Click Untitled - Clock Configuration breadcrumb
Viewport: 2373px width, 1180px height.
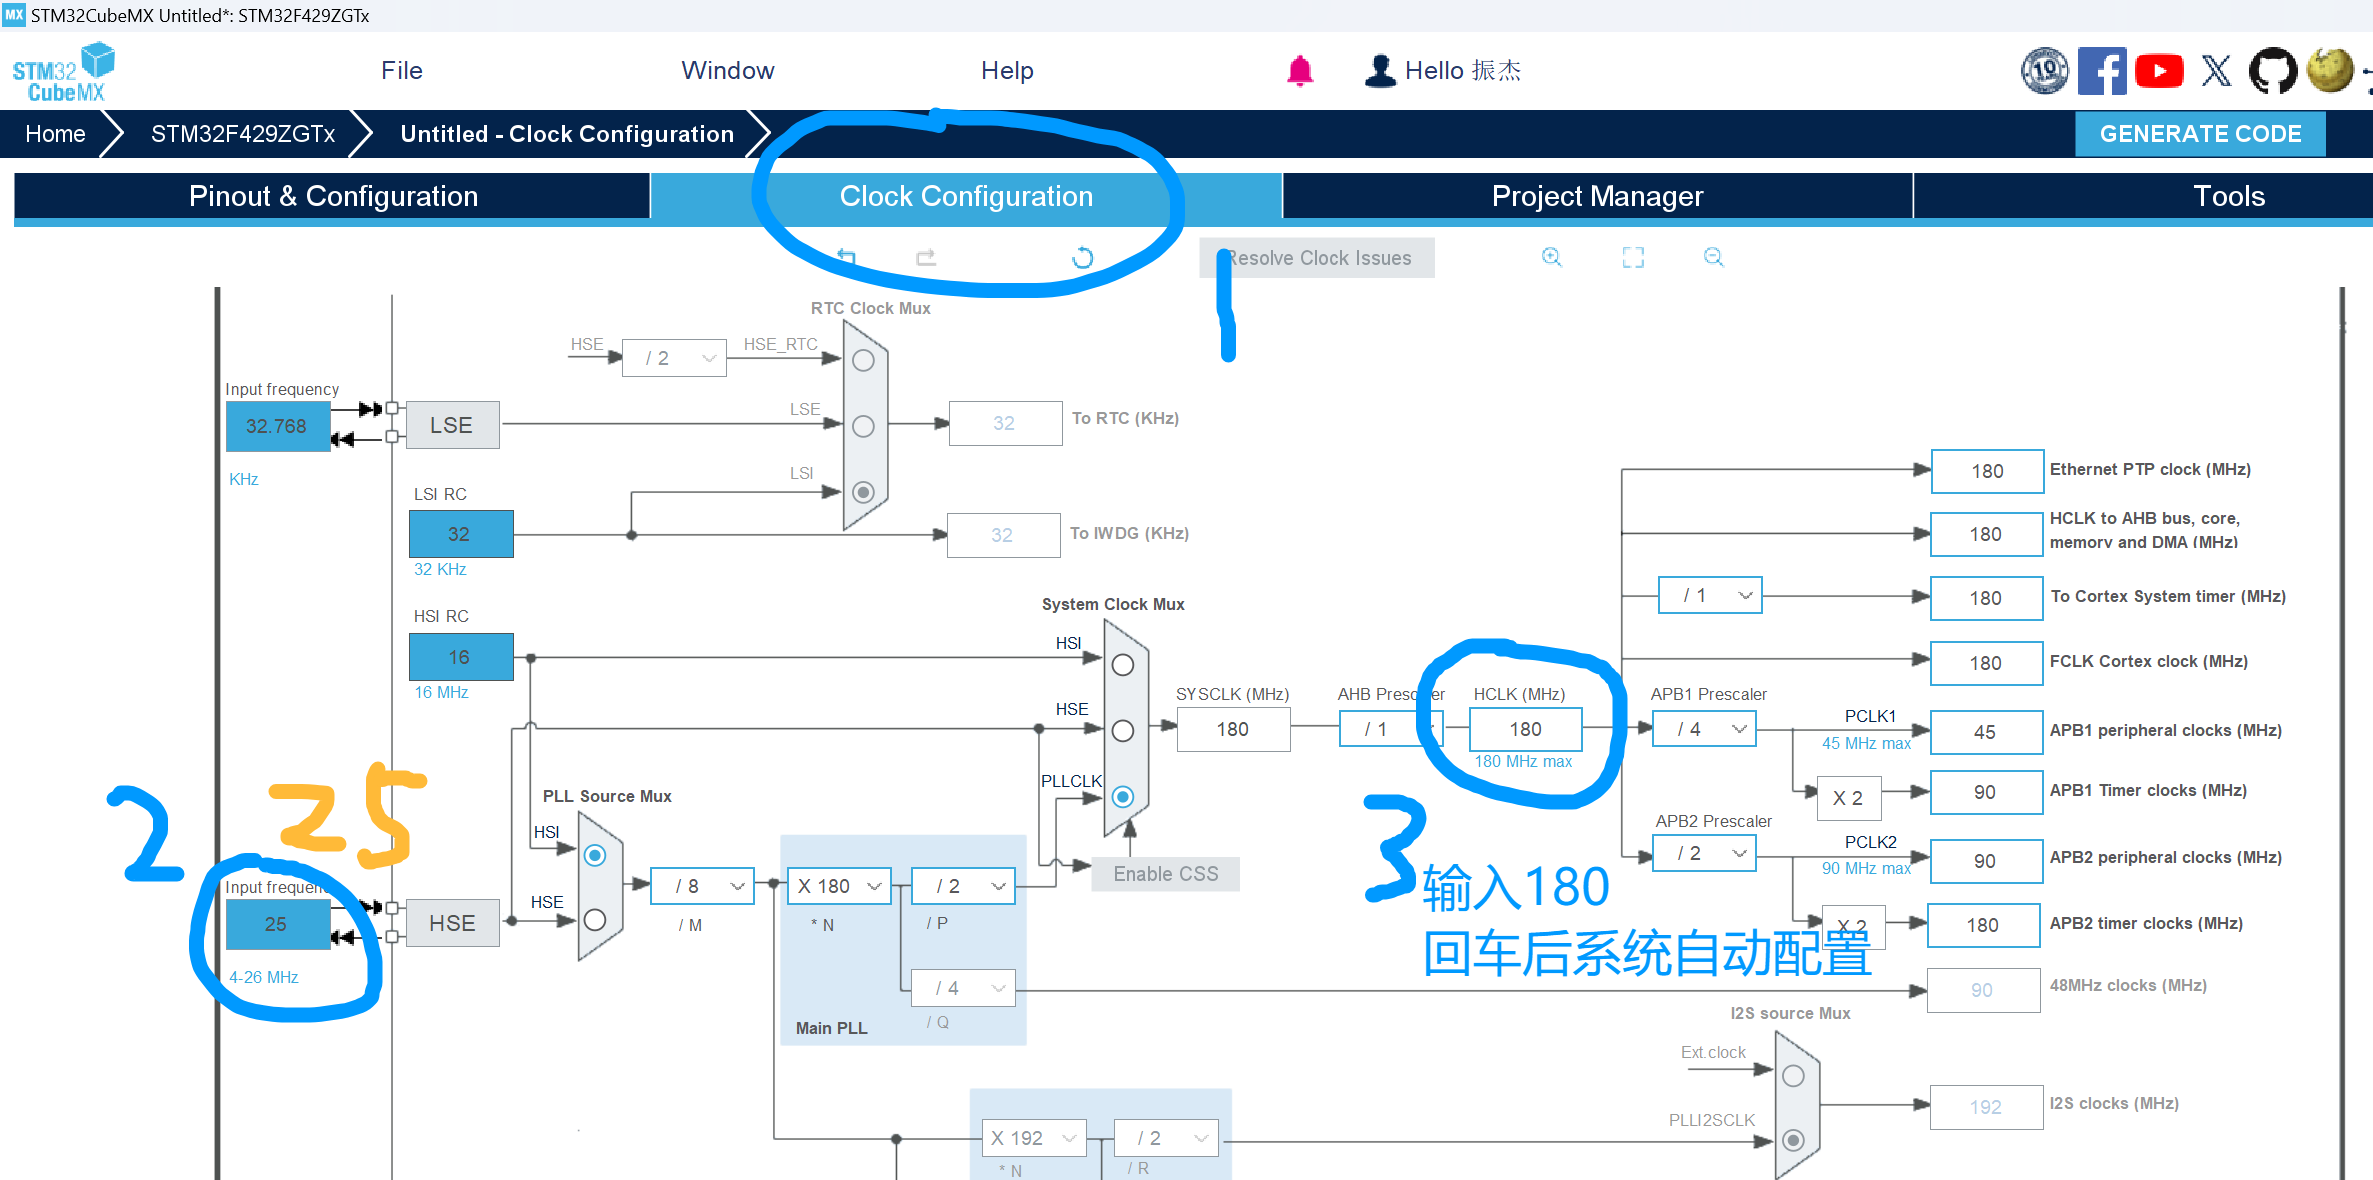567,134
